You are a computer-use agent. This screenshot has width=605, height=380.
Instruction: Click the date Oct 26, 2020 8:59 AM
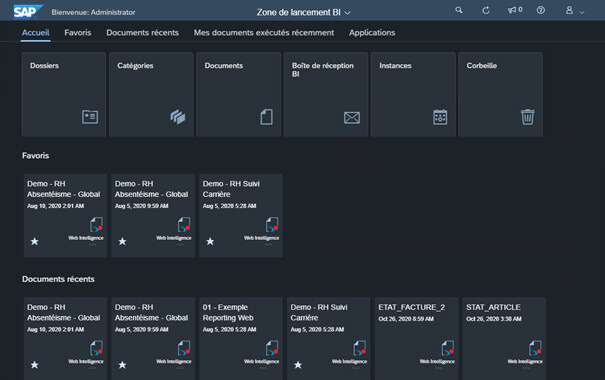point(406,319)
